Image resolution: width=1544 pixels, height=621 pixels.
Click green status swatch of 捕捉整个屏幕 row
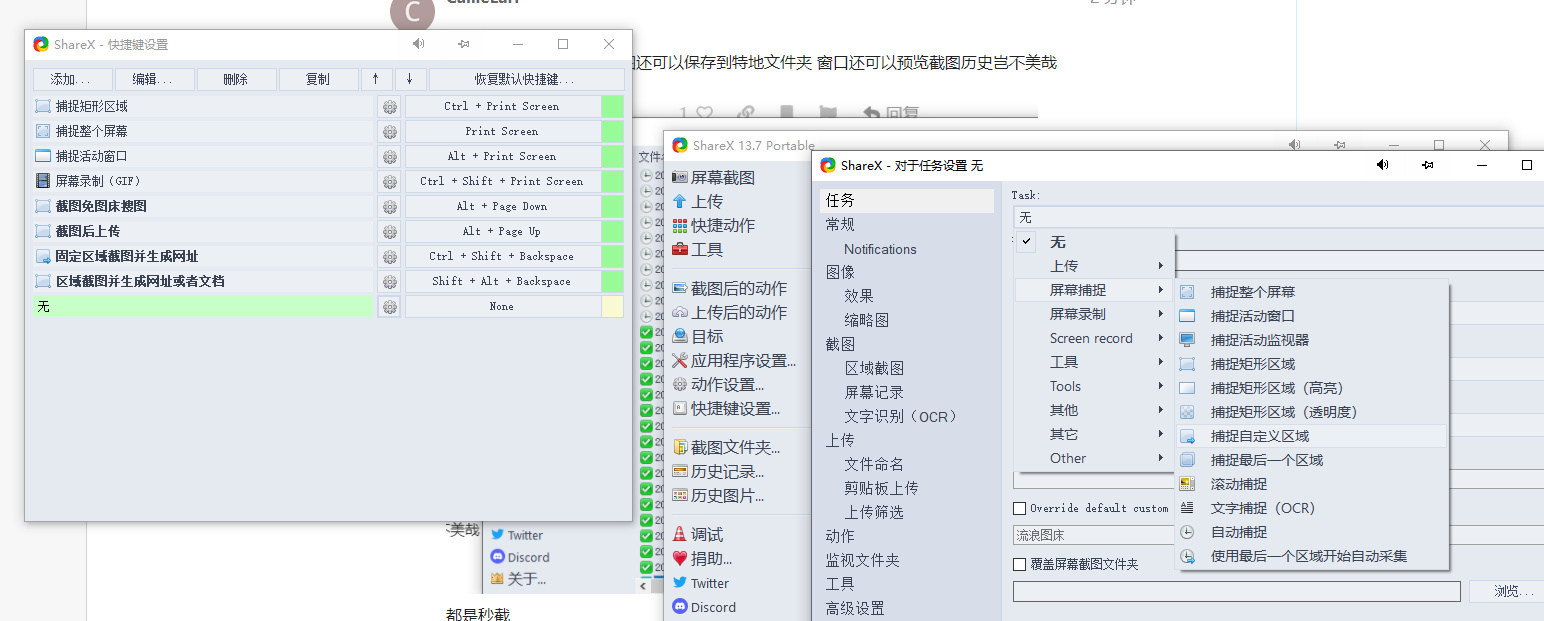coord(612,132)
